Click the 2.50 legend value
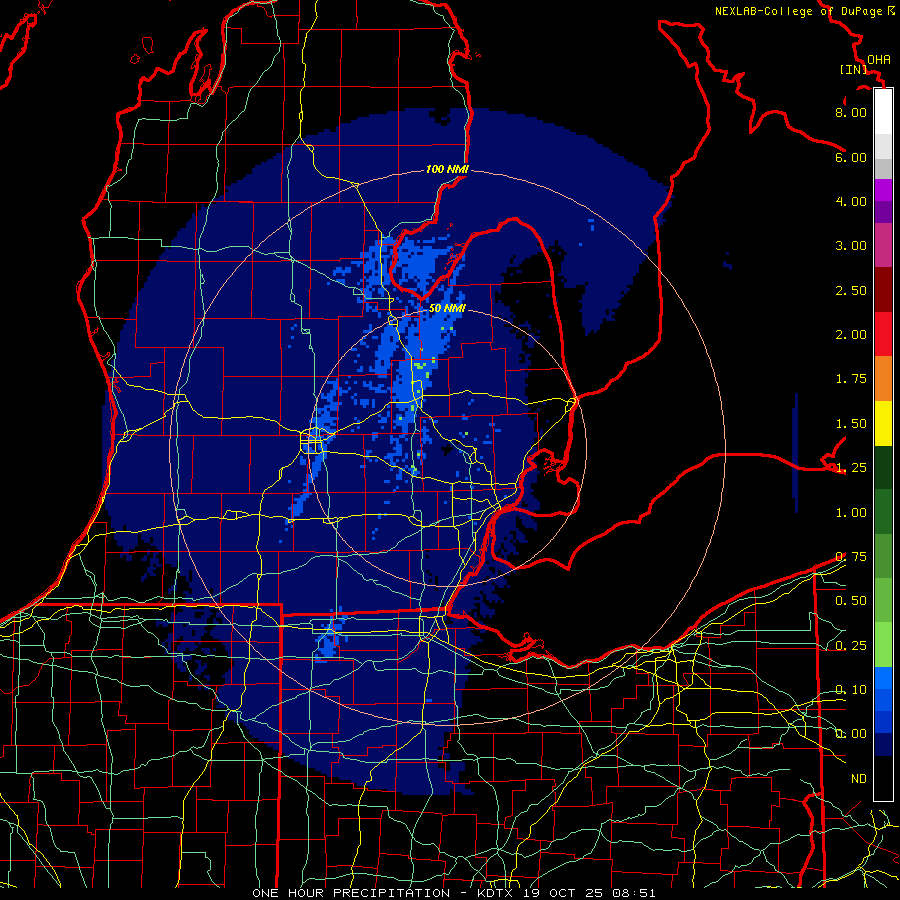 (851, 290)
